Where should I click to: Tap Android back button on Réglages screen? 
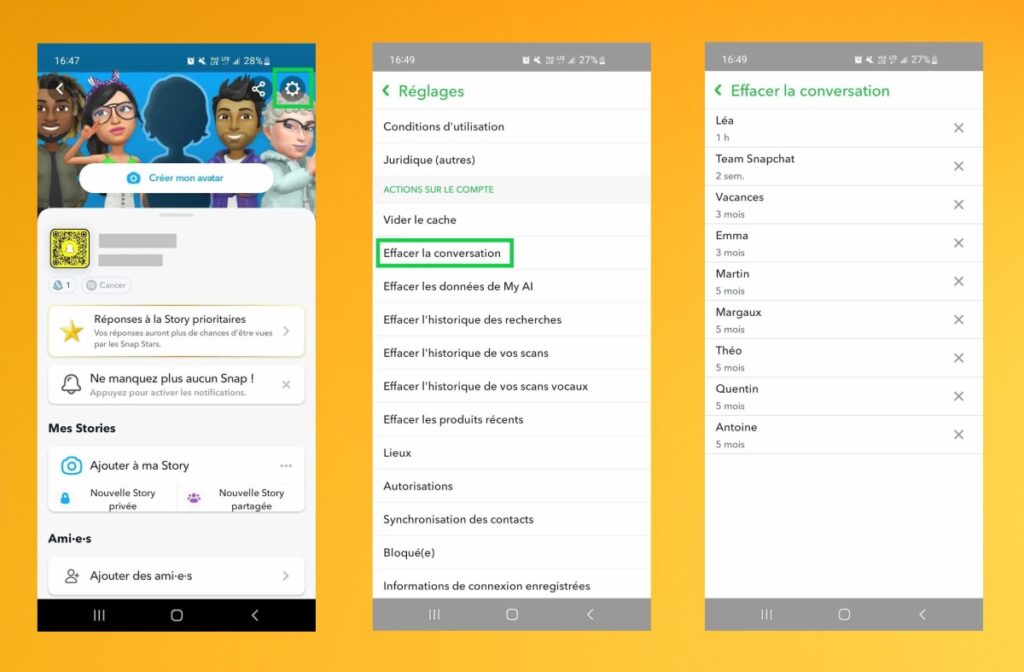tap(590, 615)
